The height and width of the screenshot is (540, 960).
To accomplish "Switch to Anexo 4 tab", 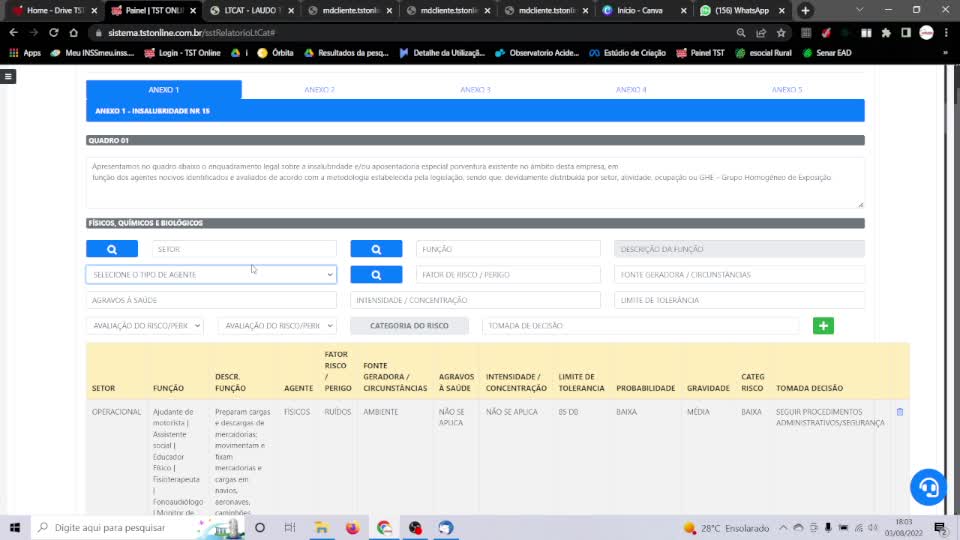I will click(631, 89).
